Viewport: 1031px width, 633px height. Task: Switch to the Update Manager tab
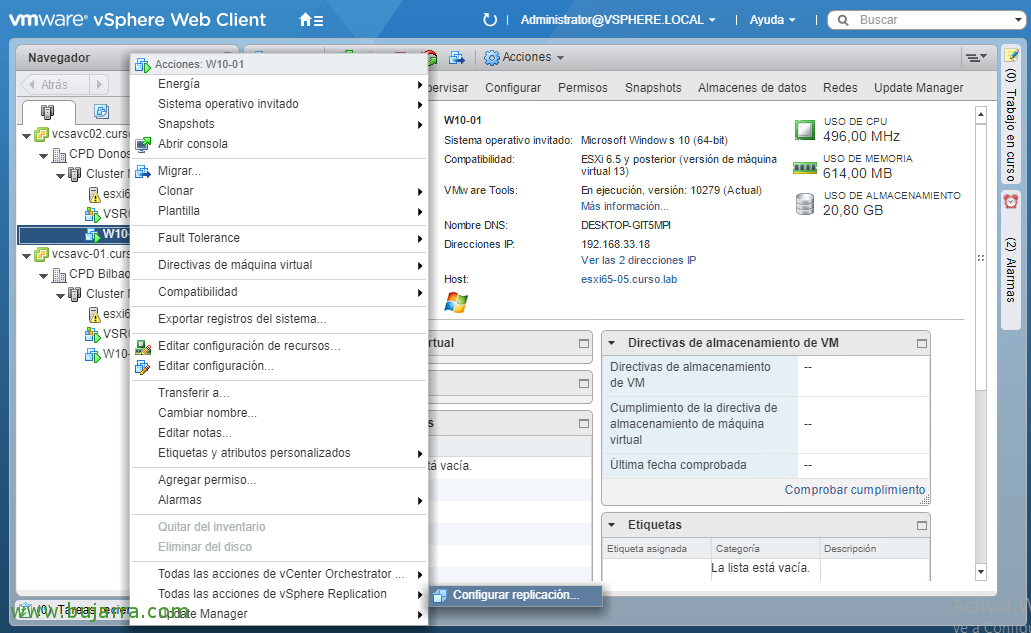pos(919,87)
